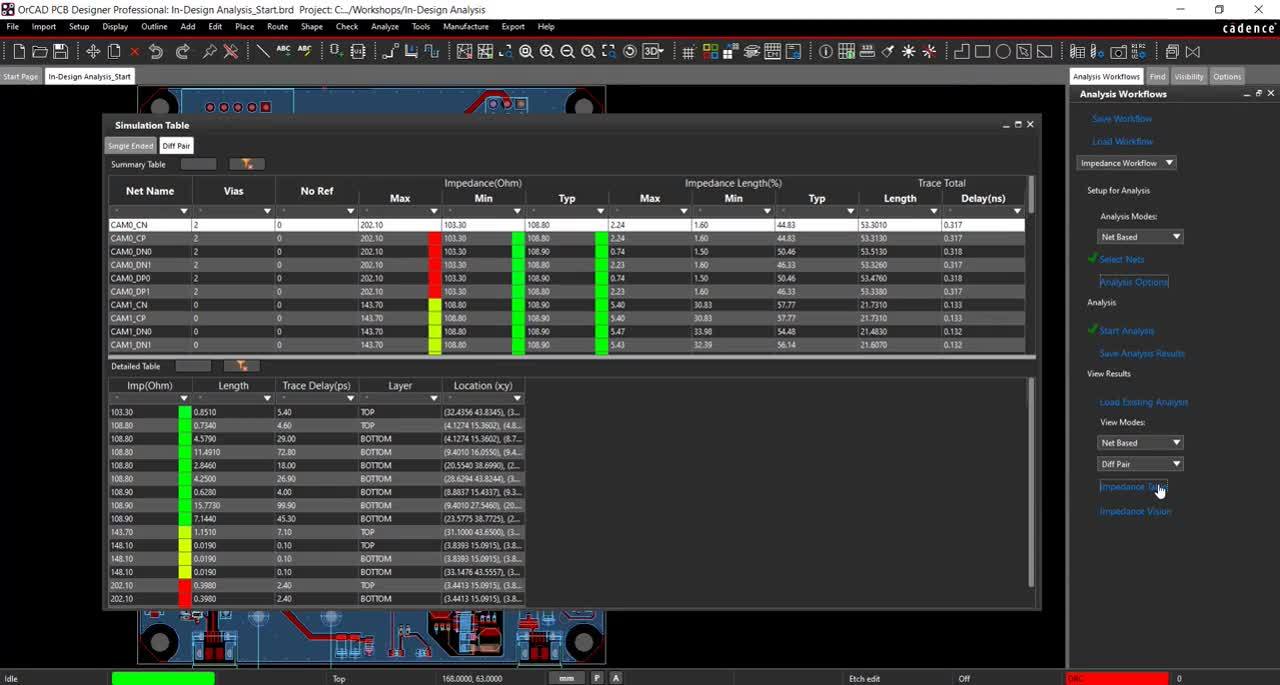Viewport: 1280px width, 685px height.
Task: Click the red impedance cell for CAM0_CP
Action: coord(434,238)
